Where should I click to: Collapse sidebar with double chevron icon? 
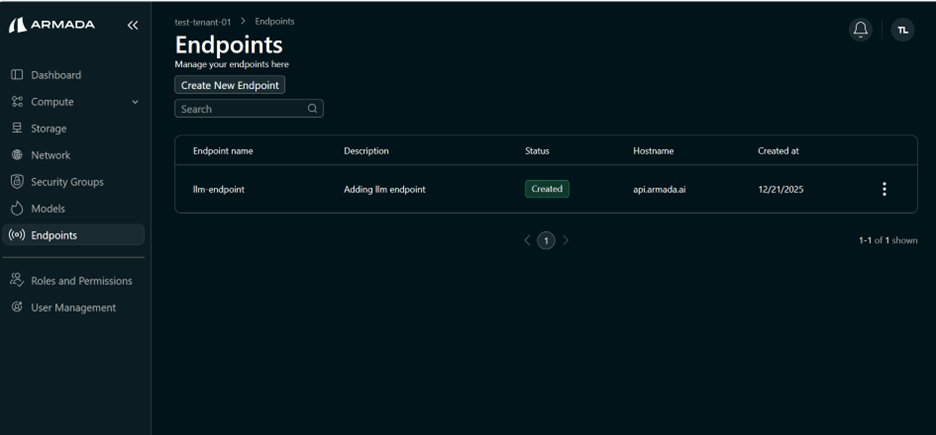point(132,25)
